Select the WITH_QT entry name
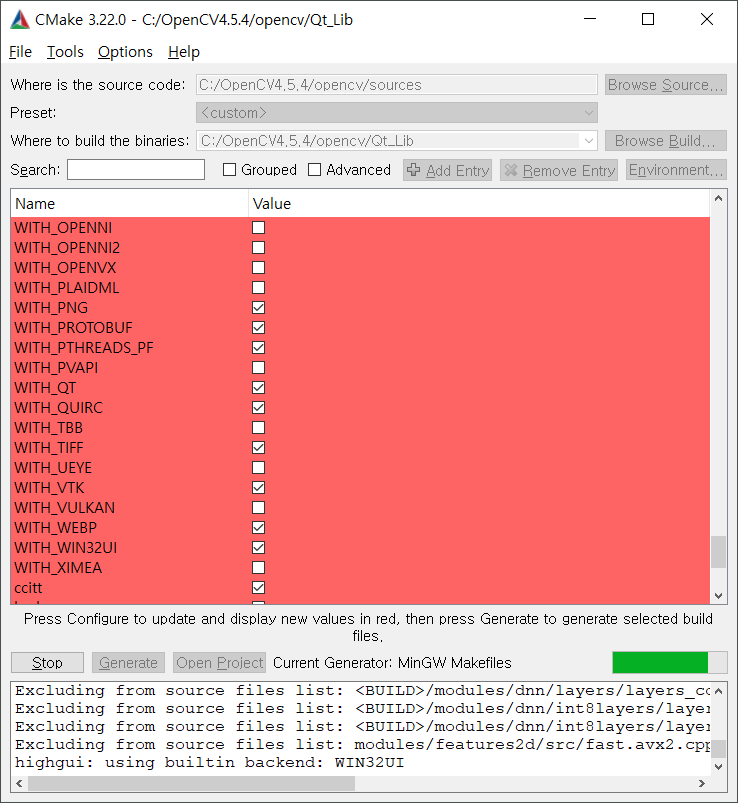Viewport: 738px width, 803px height. click(x=45, y=388)
